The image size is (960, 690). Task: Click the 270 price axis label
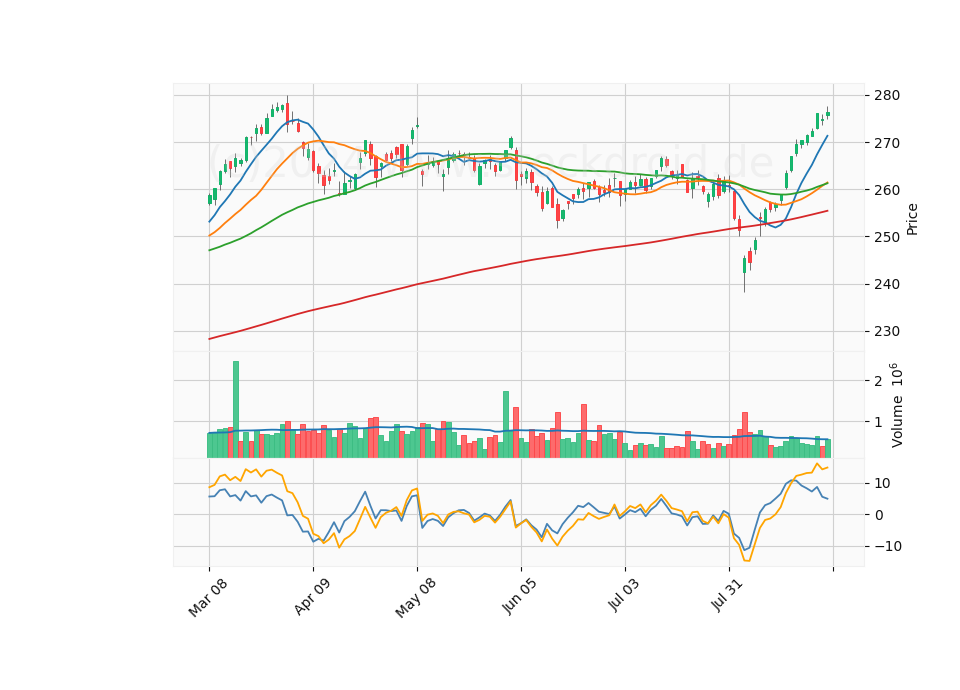(x=888, y=143)
